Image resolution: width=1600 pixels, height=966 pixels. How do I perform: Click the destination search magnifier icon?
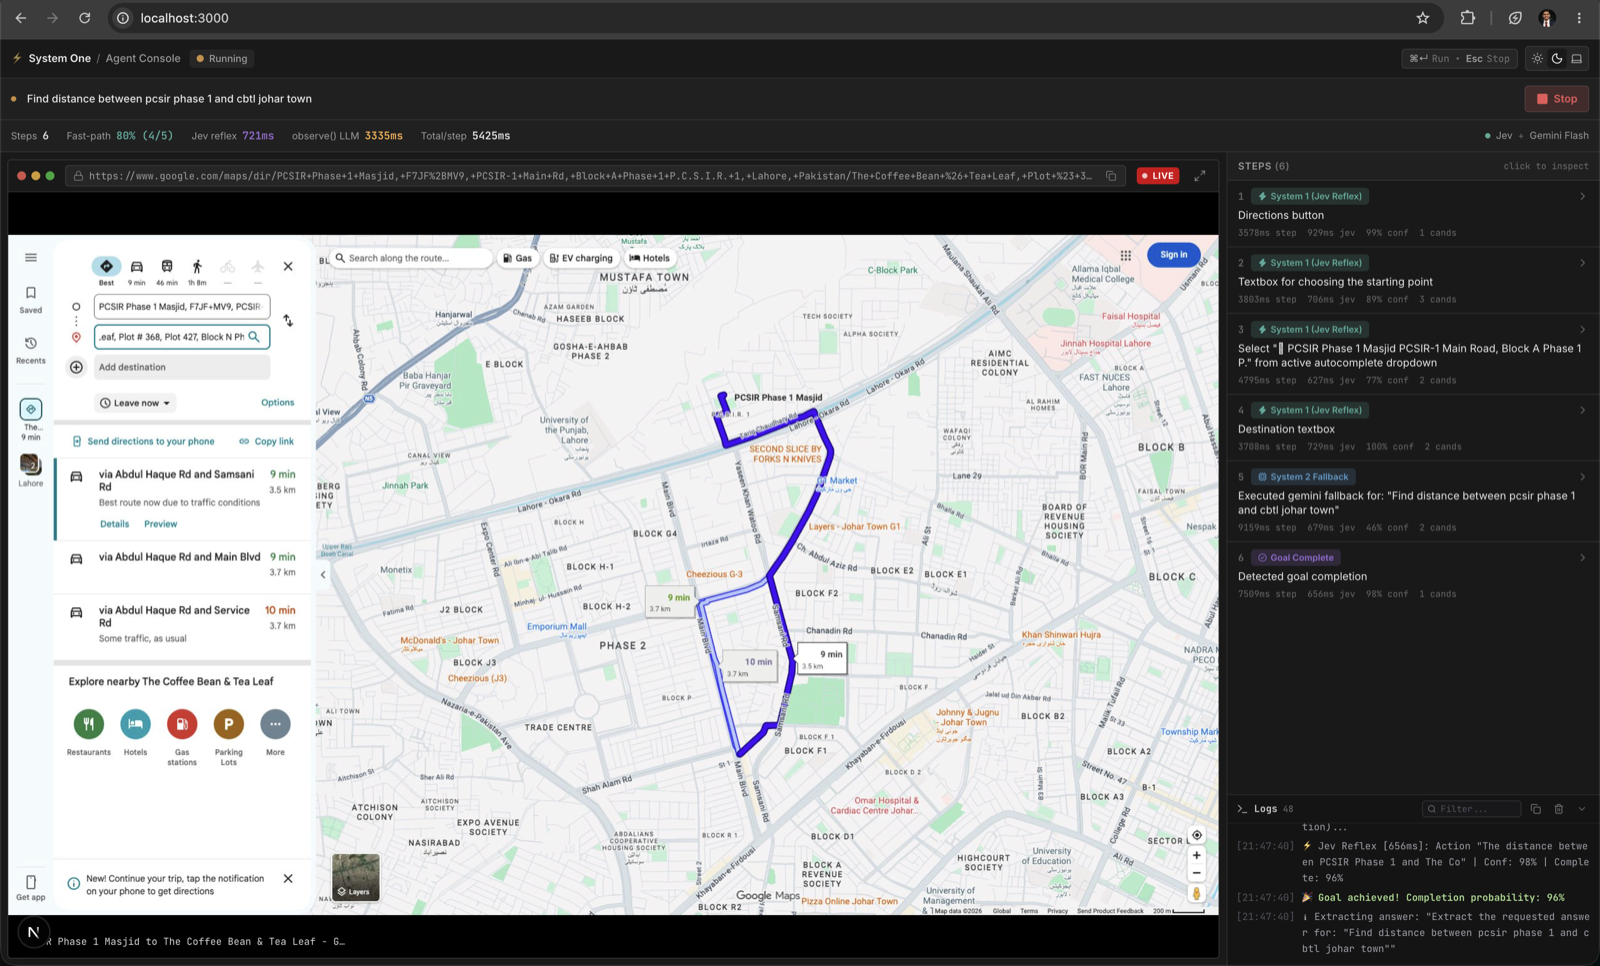[254, 337]
